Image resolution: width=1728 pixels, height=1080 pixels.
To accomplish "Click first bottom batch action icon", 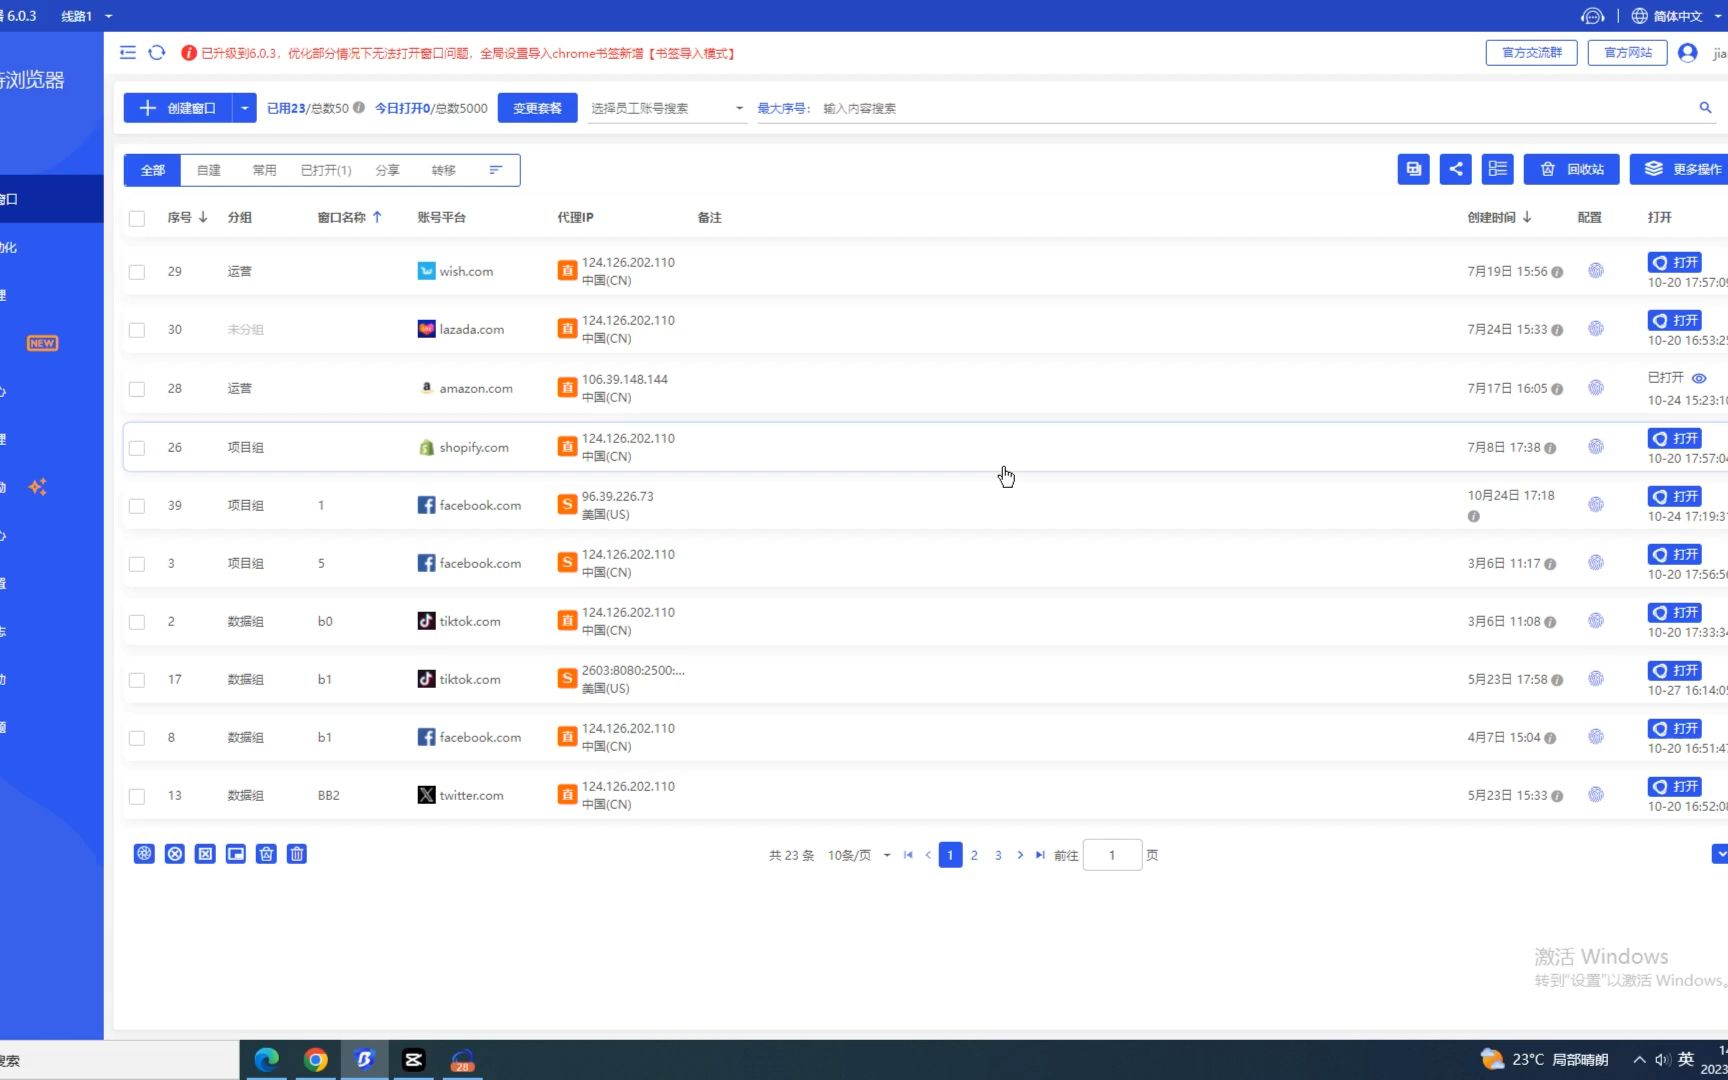I will [x=144, y=854].
